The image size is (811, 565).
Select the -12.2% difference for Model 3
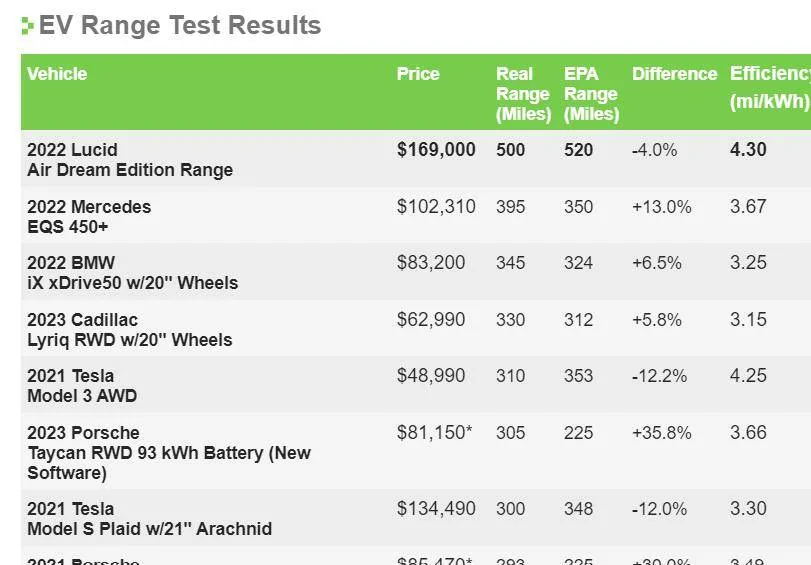[x=659, y=376]
